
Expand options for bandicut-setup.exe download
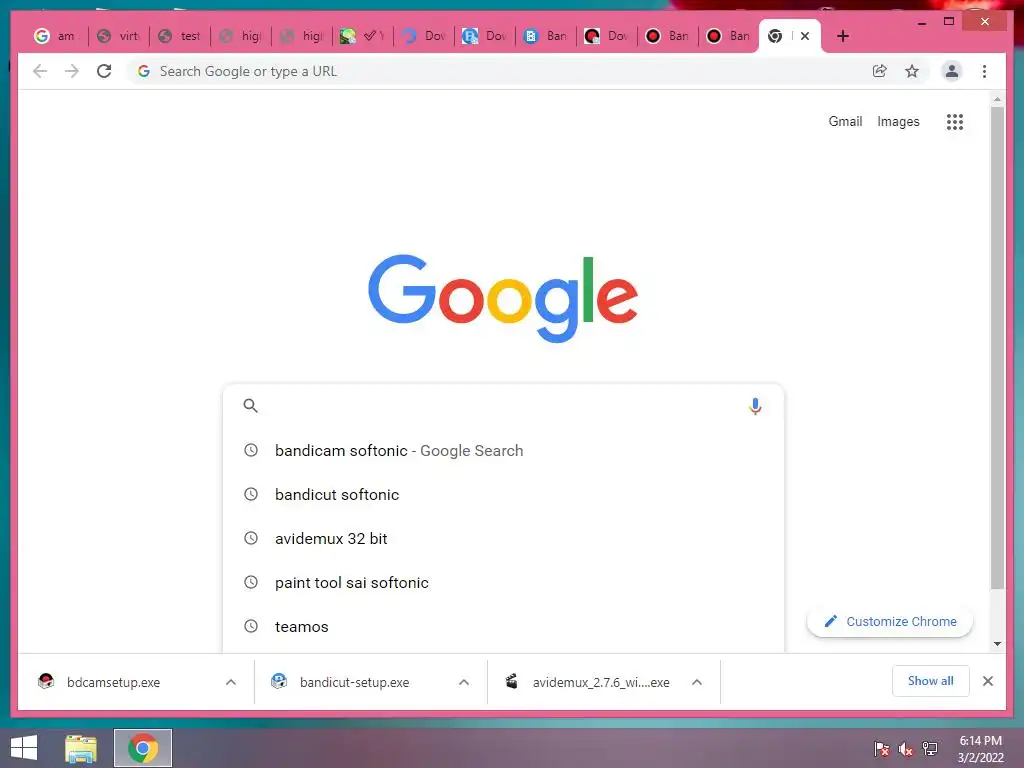pyautogui.click(x=464, y=682)
